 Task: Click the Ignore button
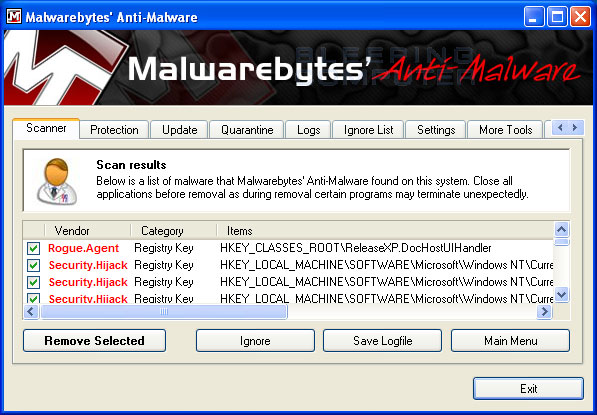coord(255,340)
